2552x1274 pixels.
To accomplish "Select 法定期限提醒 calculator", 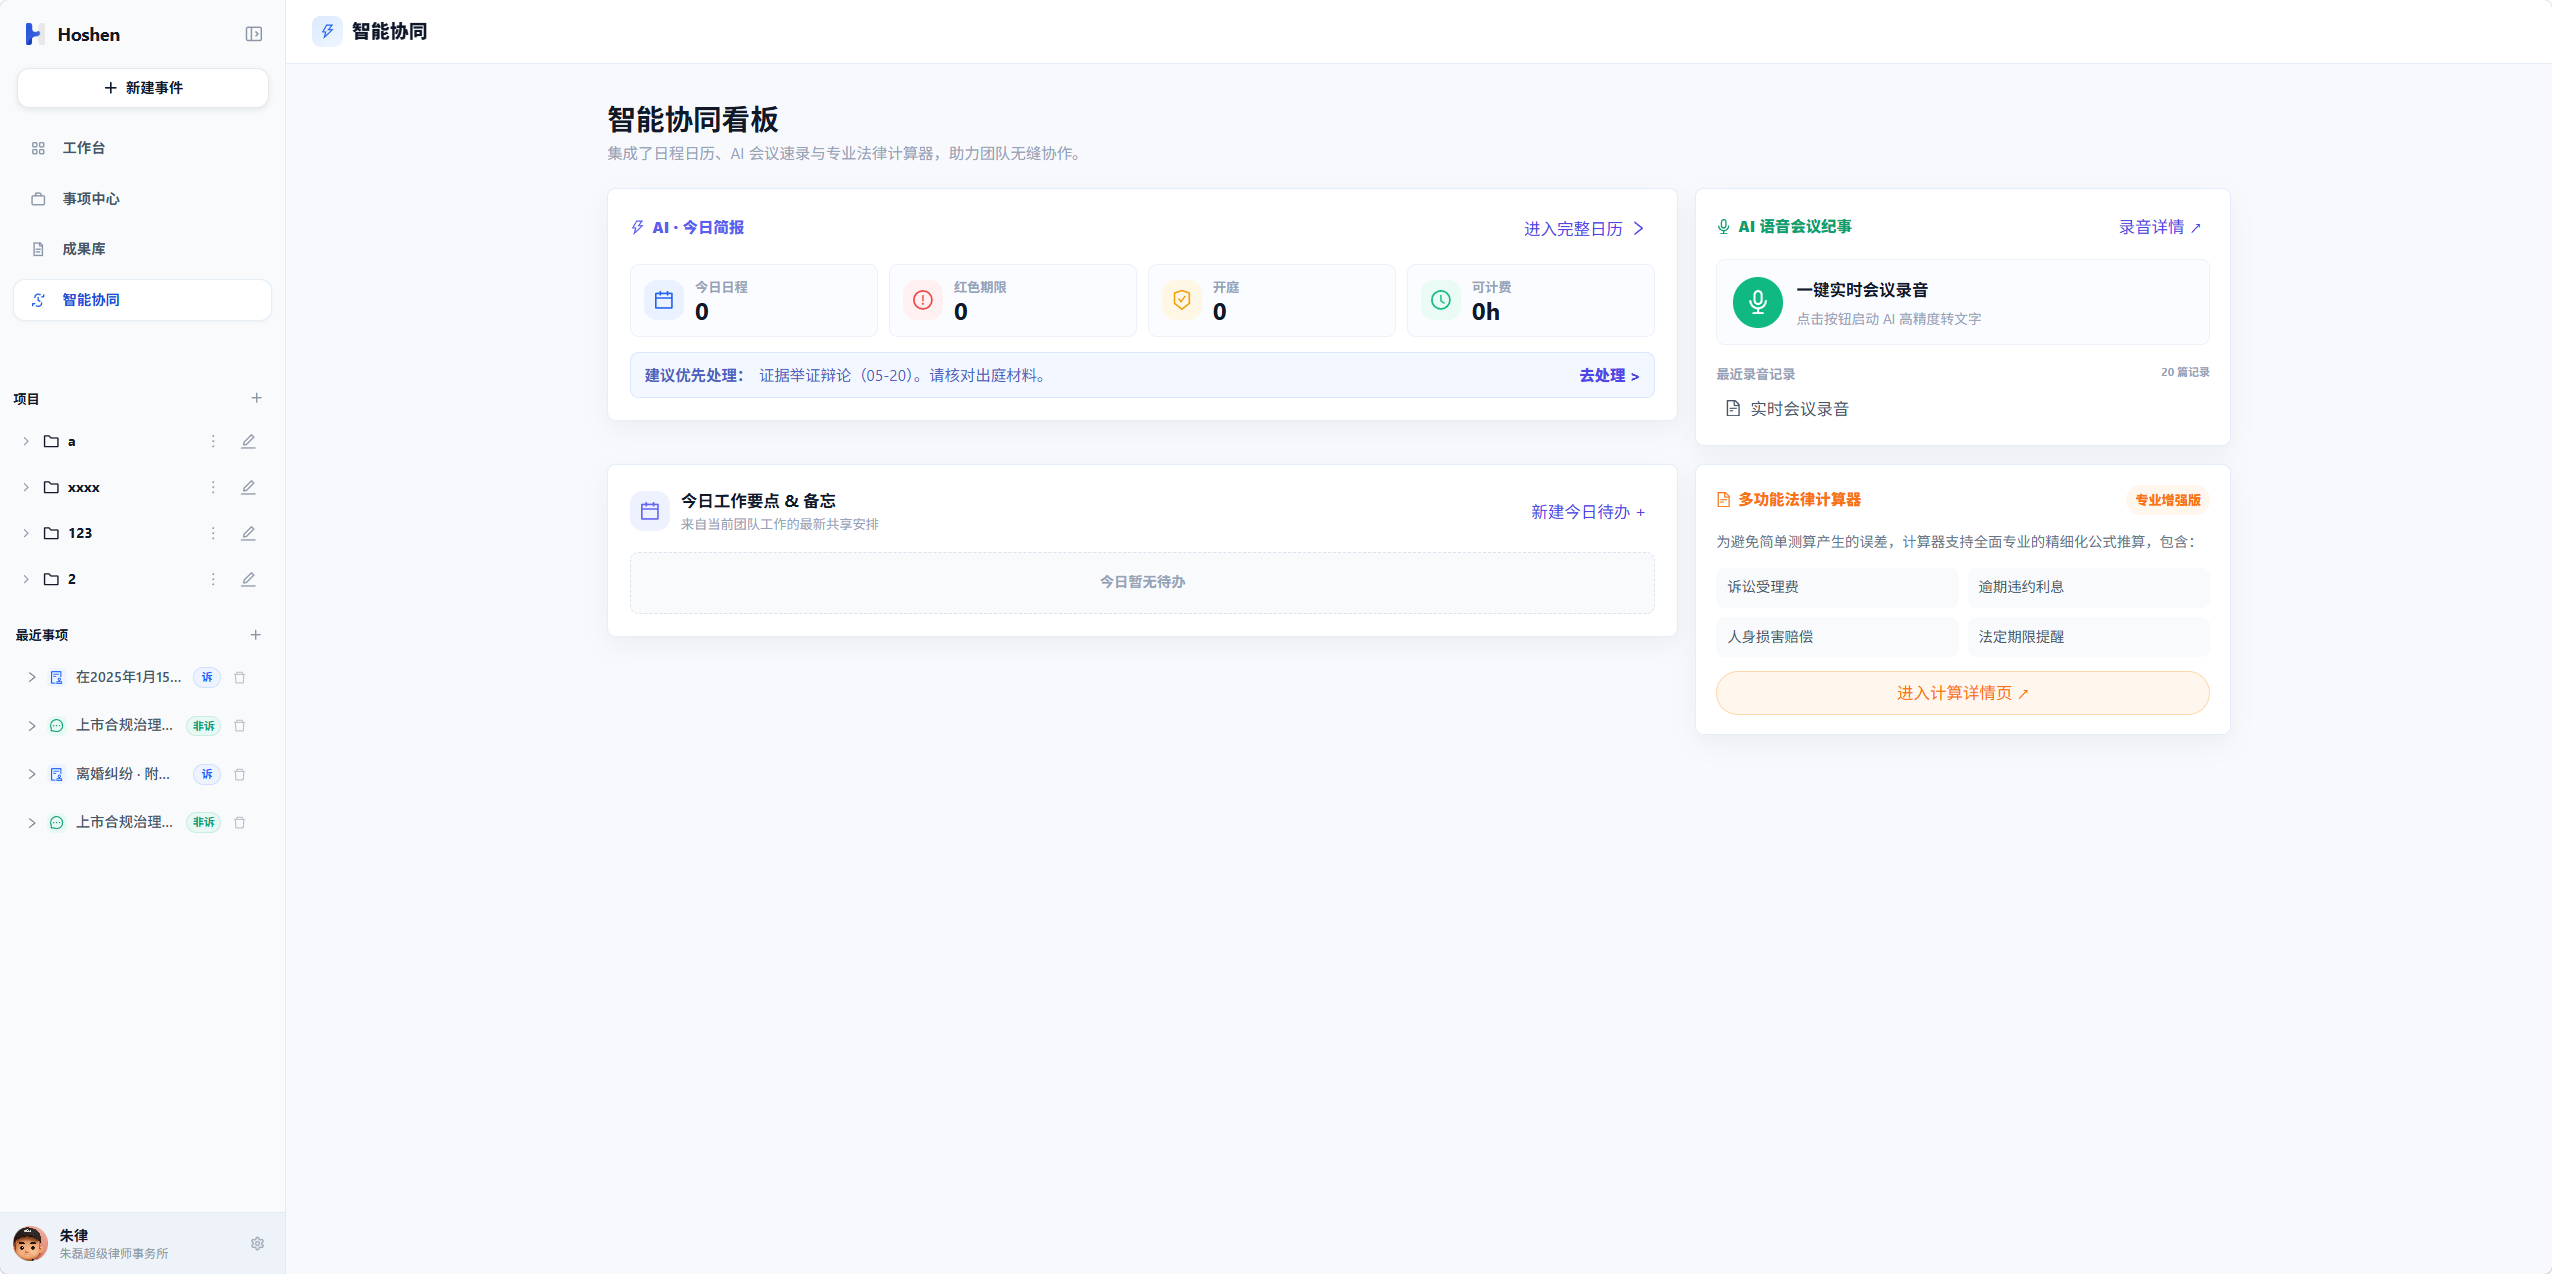I will pos(2088,637).
